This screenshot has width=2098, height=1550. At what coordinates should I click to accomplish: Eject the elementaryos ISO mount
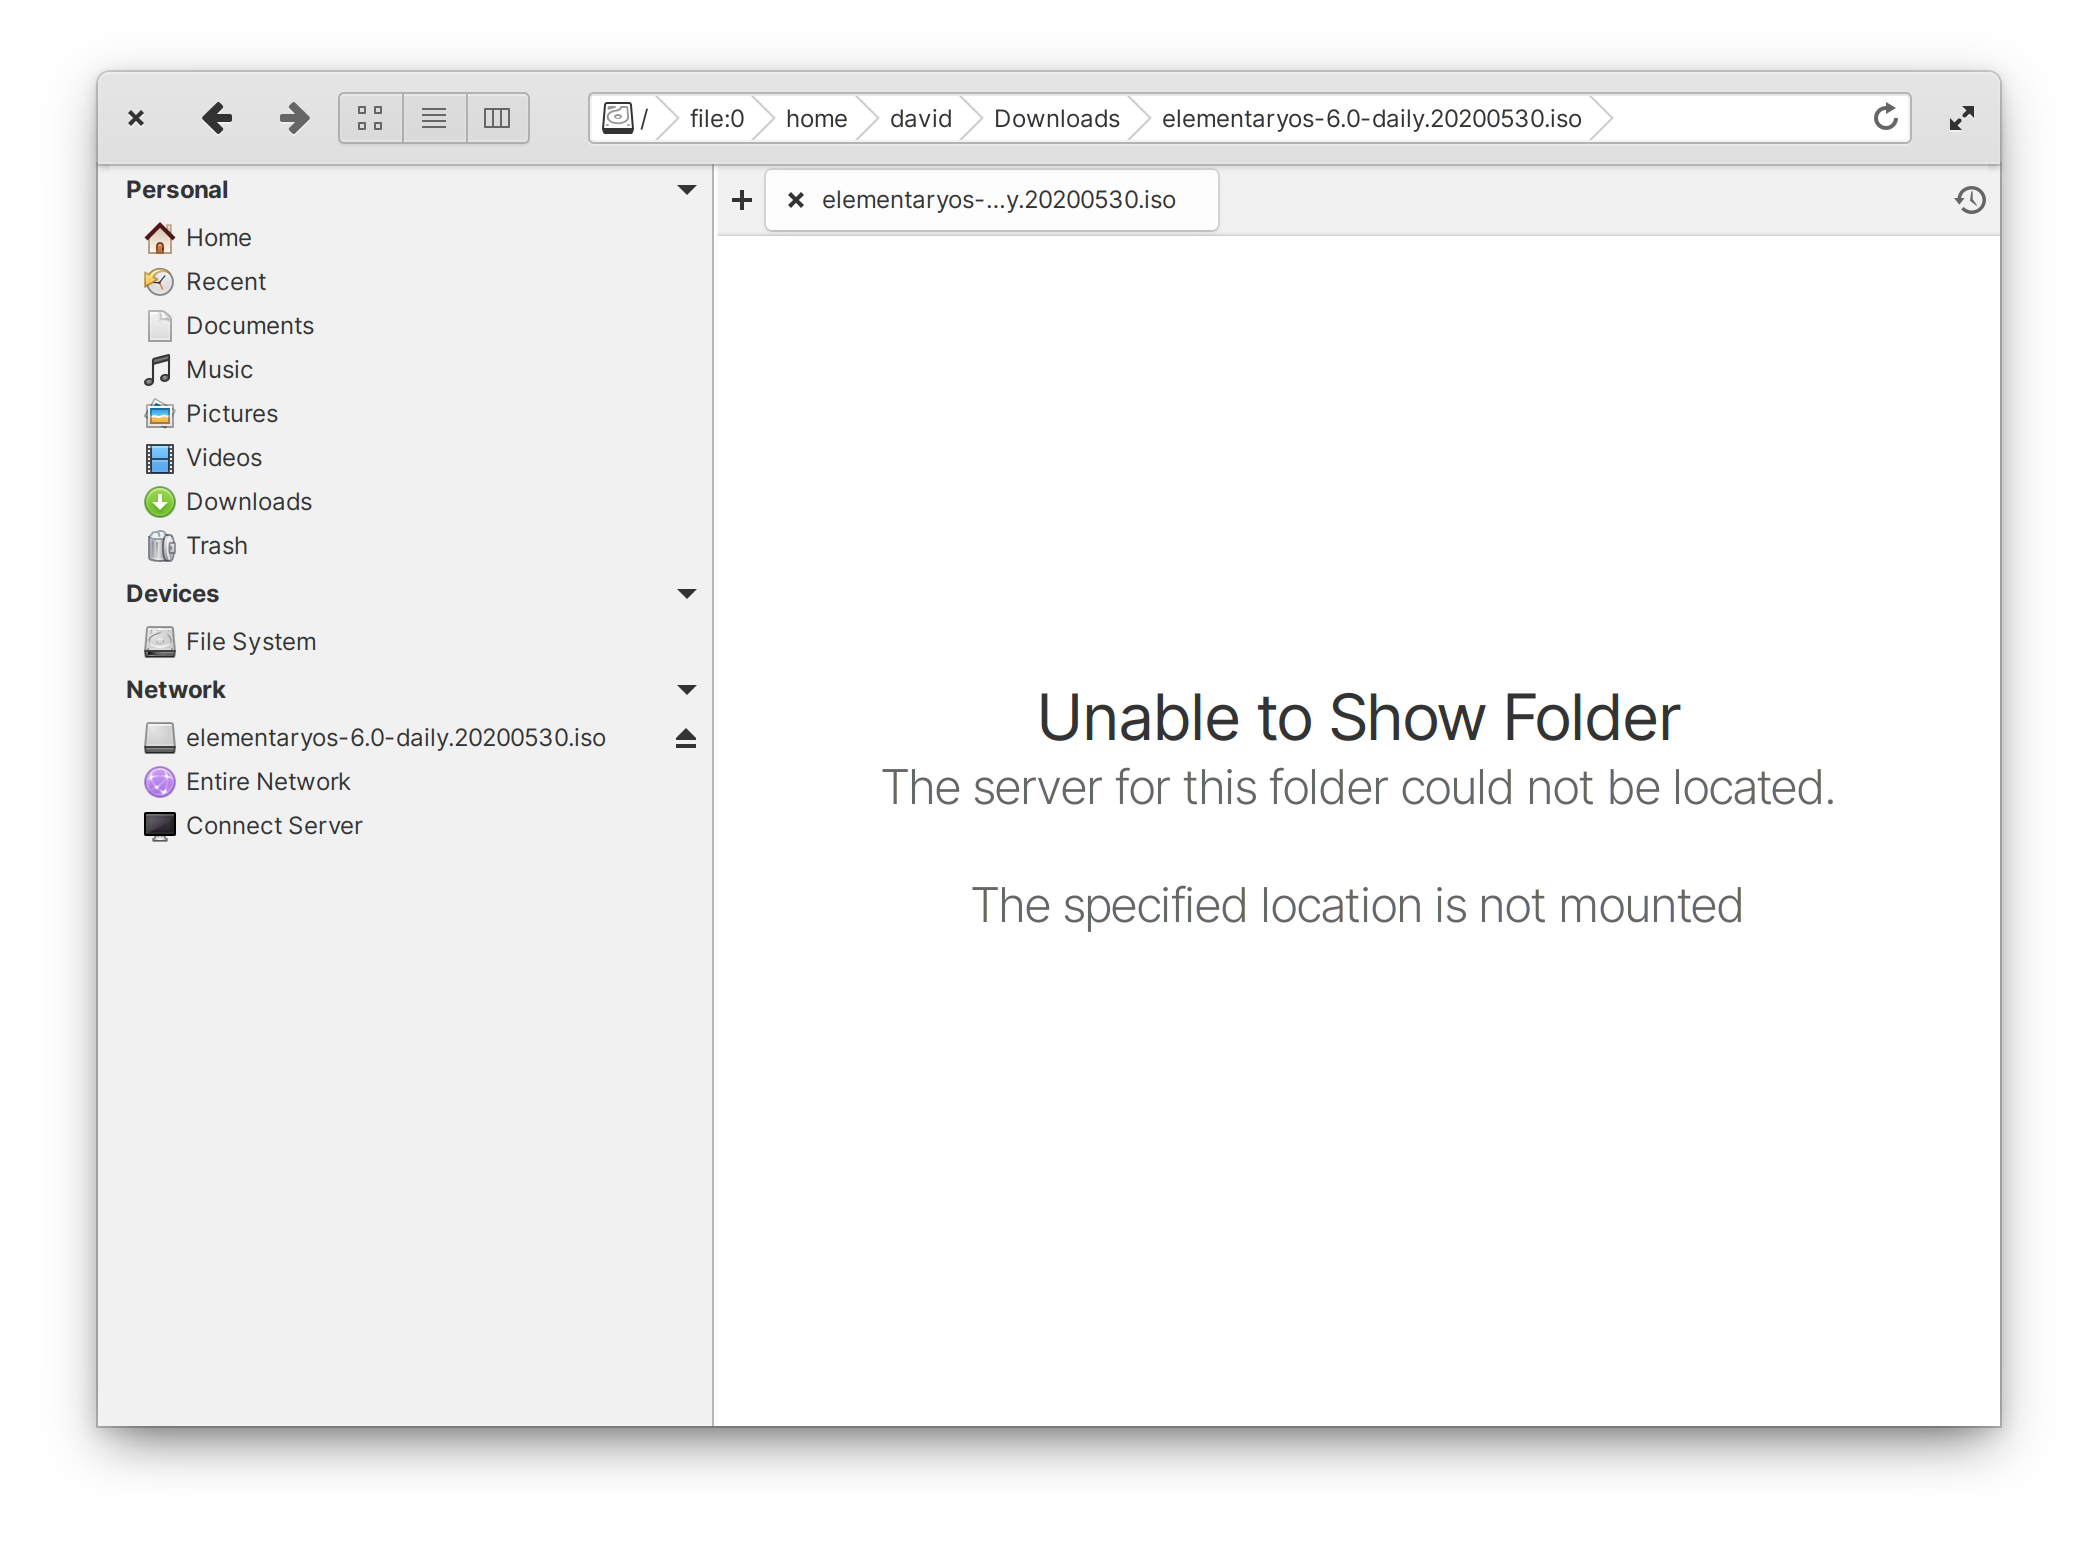pos(685,738)
